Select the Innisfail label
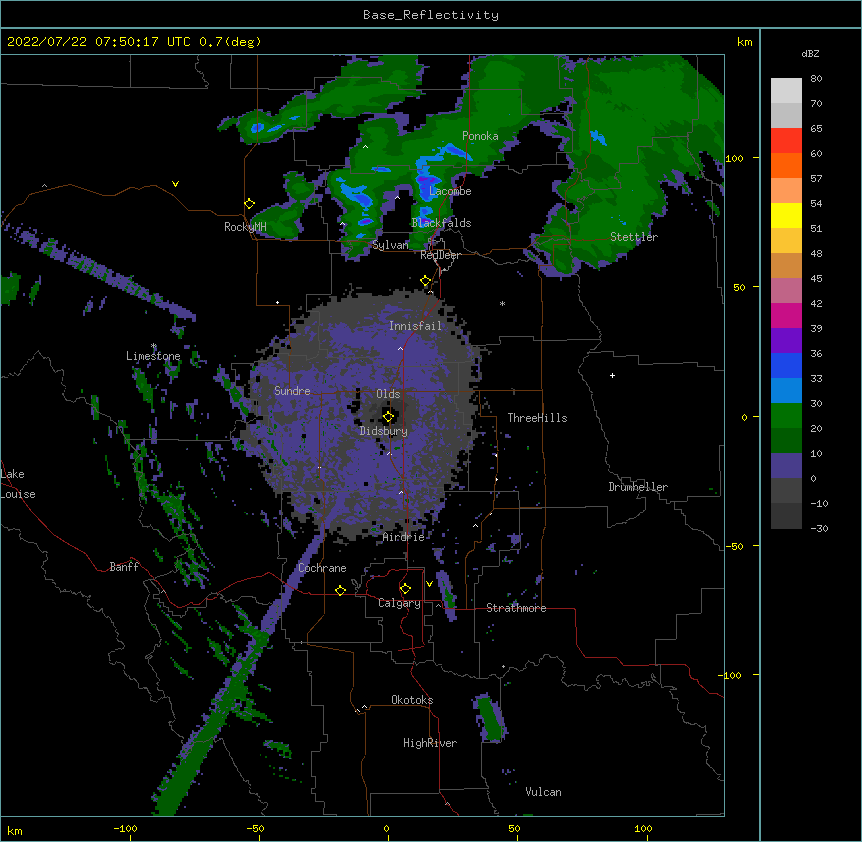Image resolution: width=862 pixels, height=842 pixels. coord(415,326)
